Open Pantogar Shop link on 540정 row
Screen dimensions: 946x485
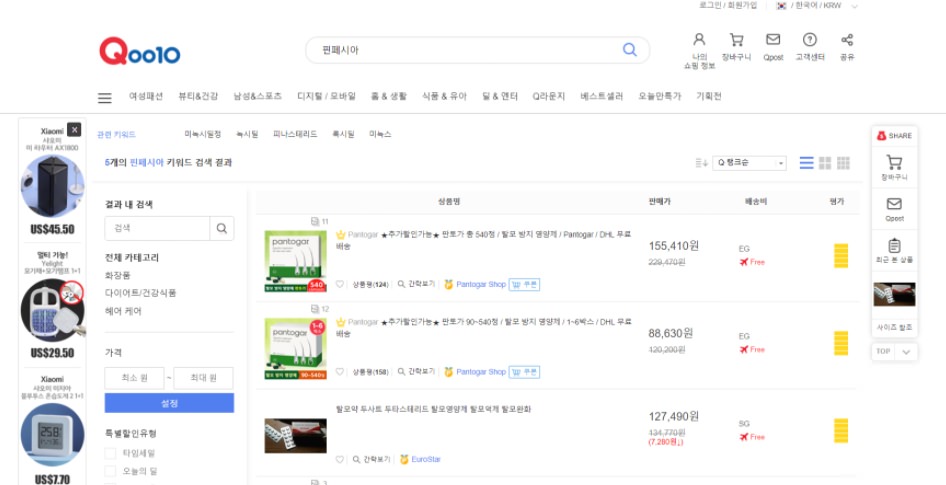(481, 284)
